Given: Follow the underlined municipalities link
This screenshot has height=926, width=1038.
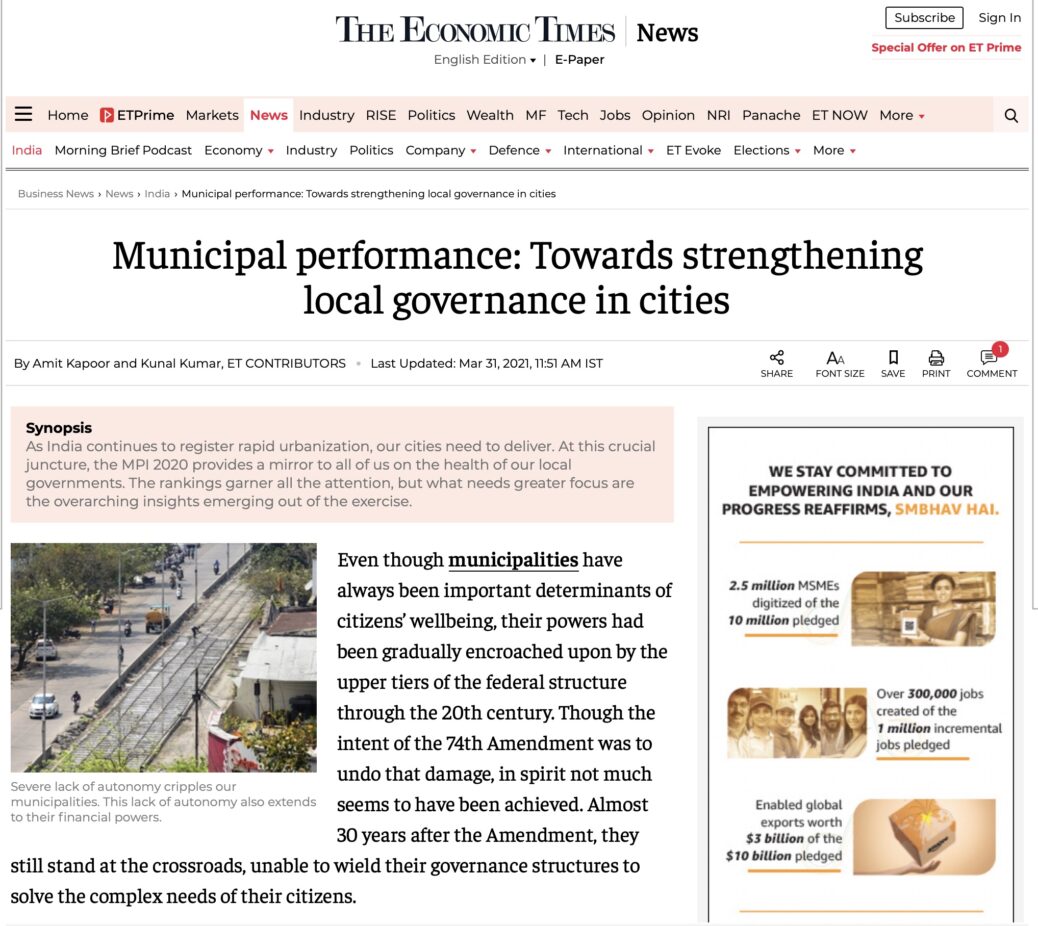Looking at the screenshot, I should pos(513,560).
